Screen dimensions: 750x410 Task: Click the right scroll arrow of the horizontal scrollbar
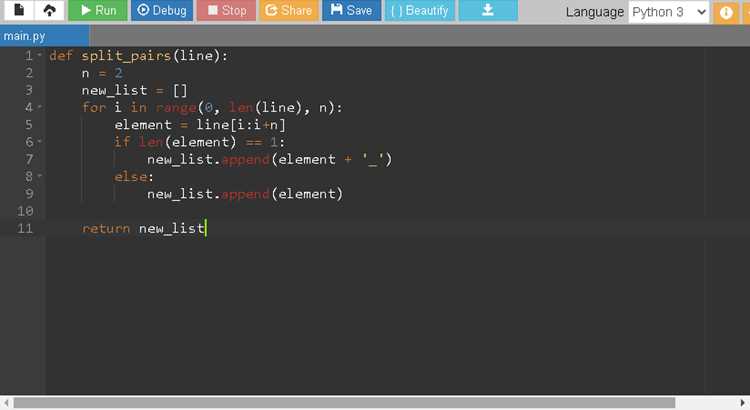tap(743, 403)
